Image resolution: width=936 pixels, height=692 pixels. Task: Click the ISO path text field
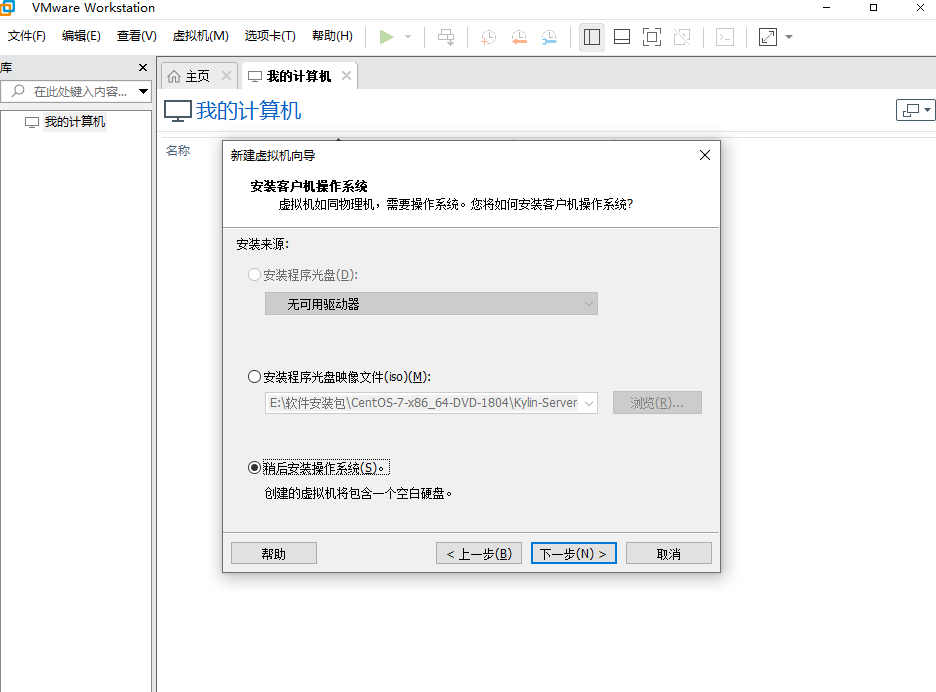click(x=423, y=403)
